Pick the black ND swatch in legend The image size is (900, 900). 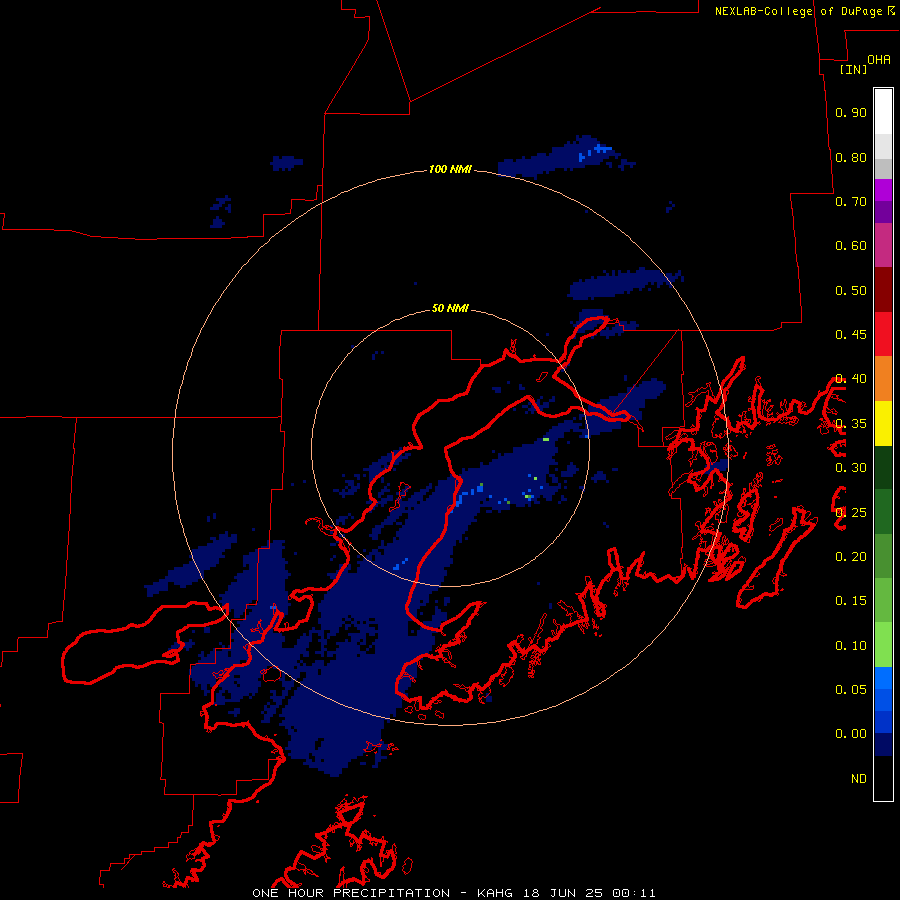pos(883,778)
